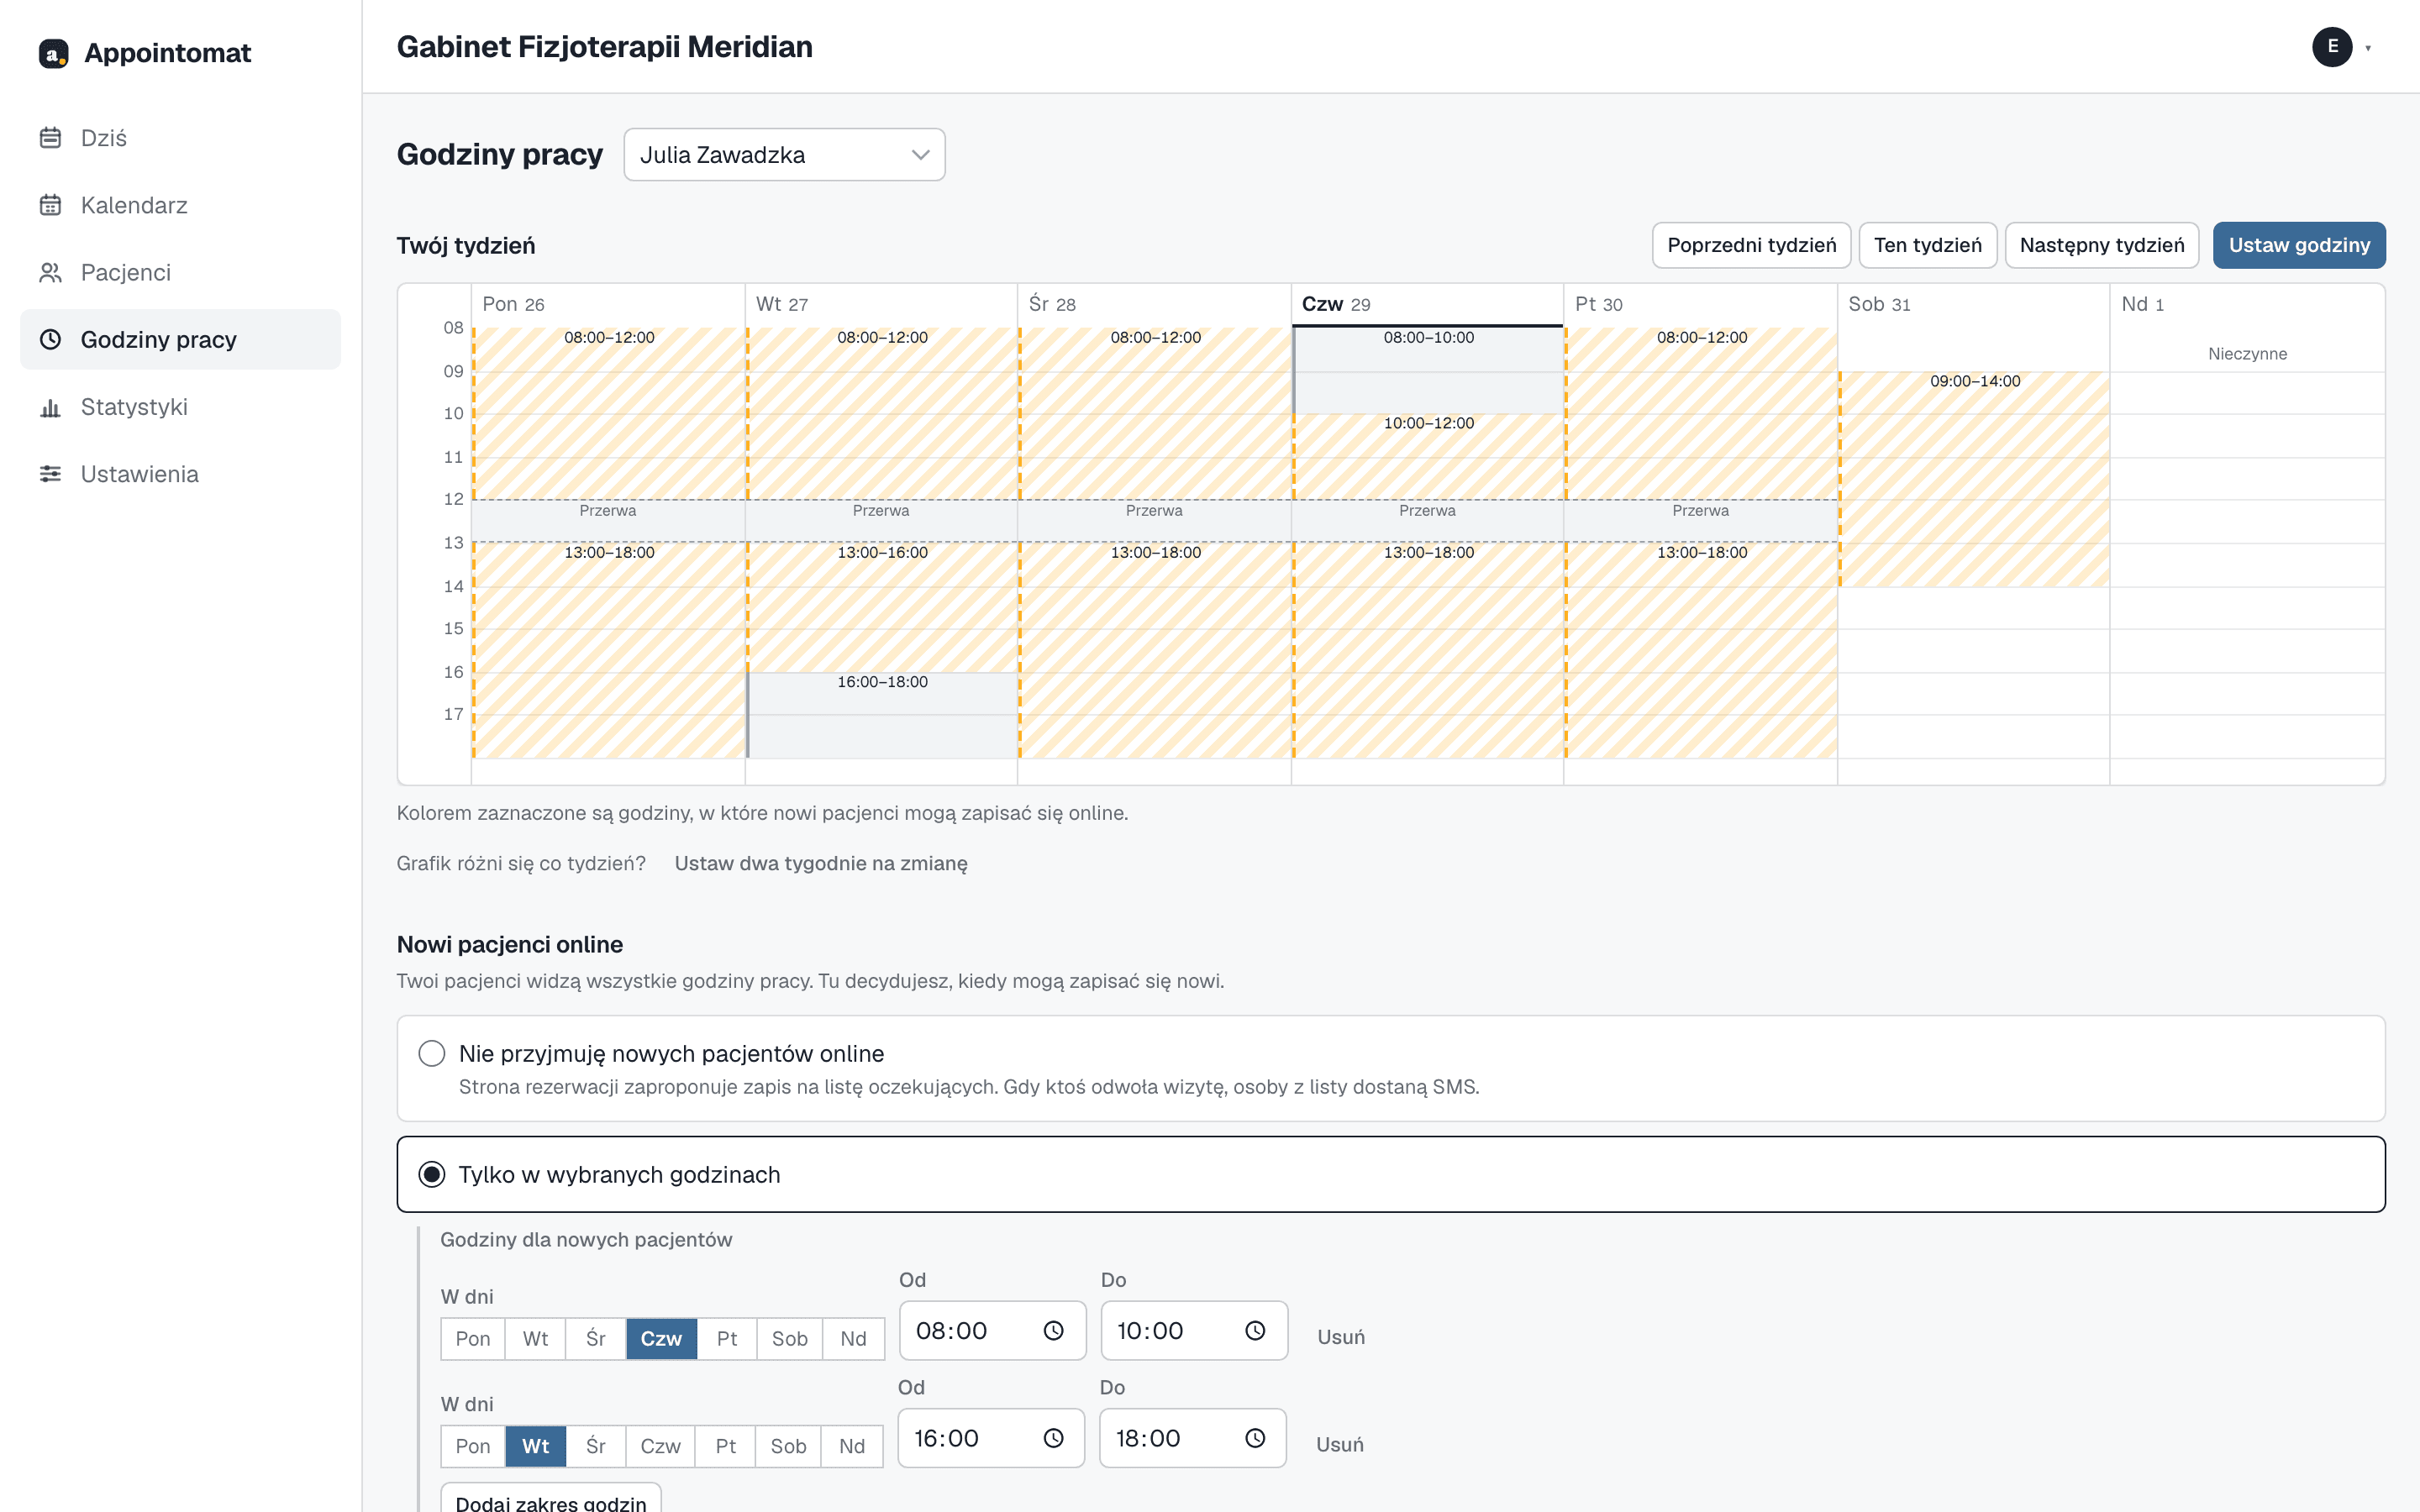This screenshot has width=2420, height=1512.
Task: Click the Appointomat logo icon
Action: [53, 53]
